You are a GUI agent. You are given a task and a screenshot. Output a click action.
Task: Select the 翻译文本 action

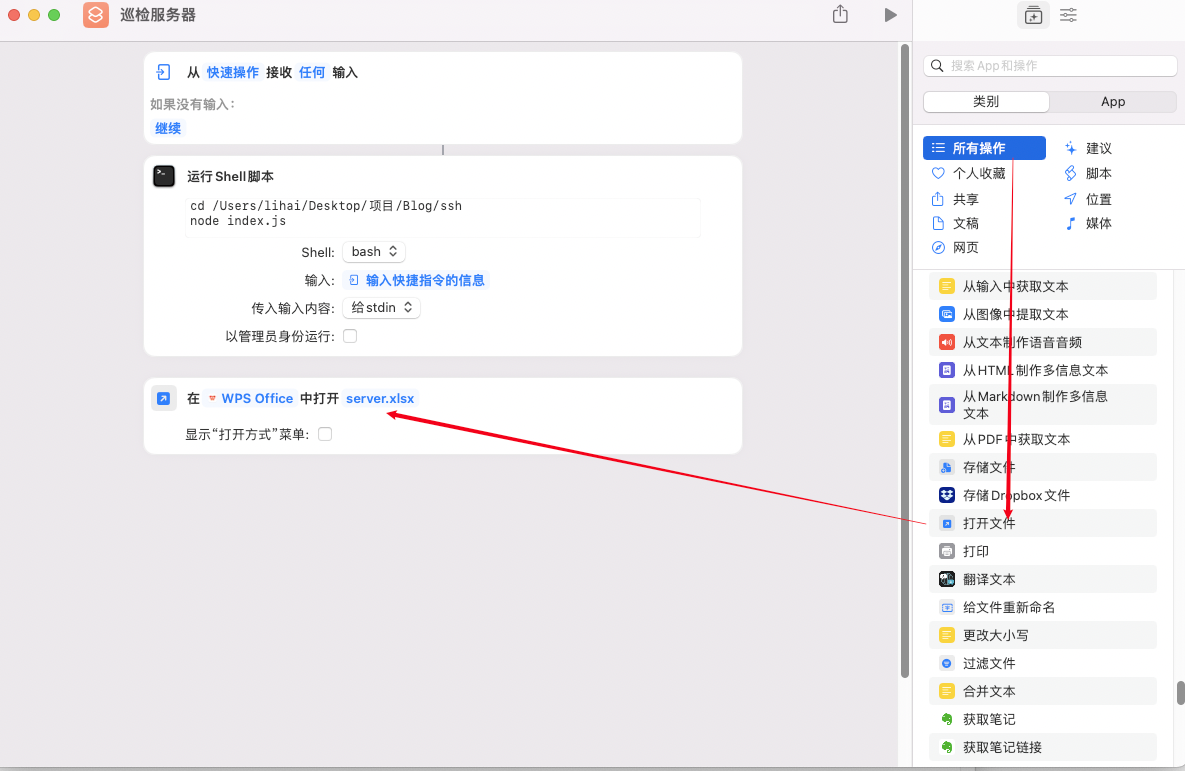click(x=1042, y=579)
